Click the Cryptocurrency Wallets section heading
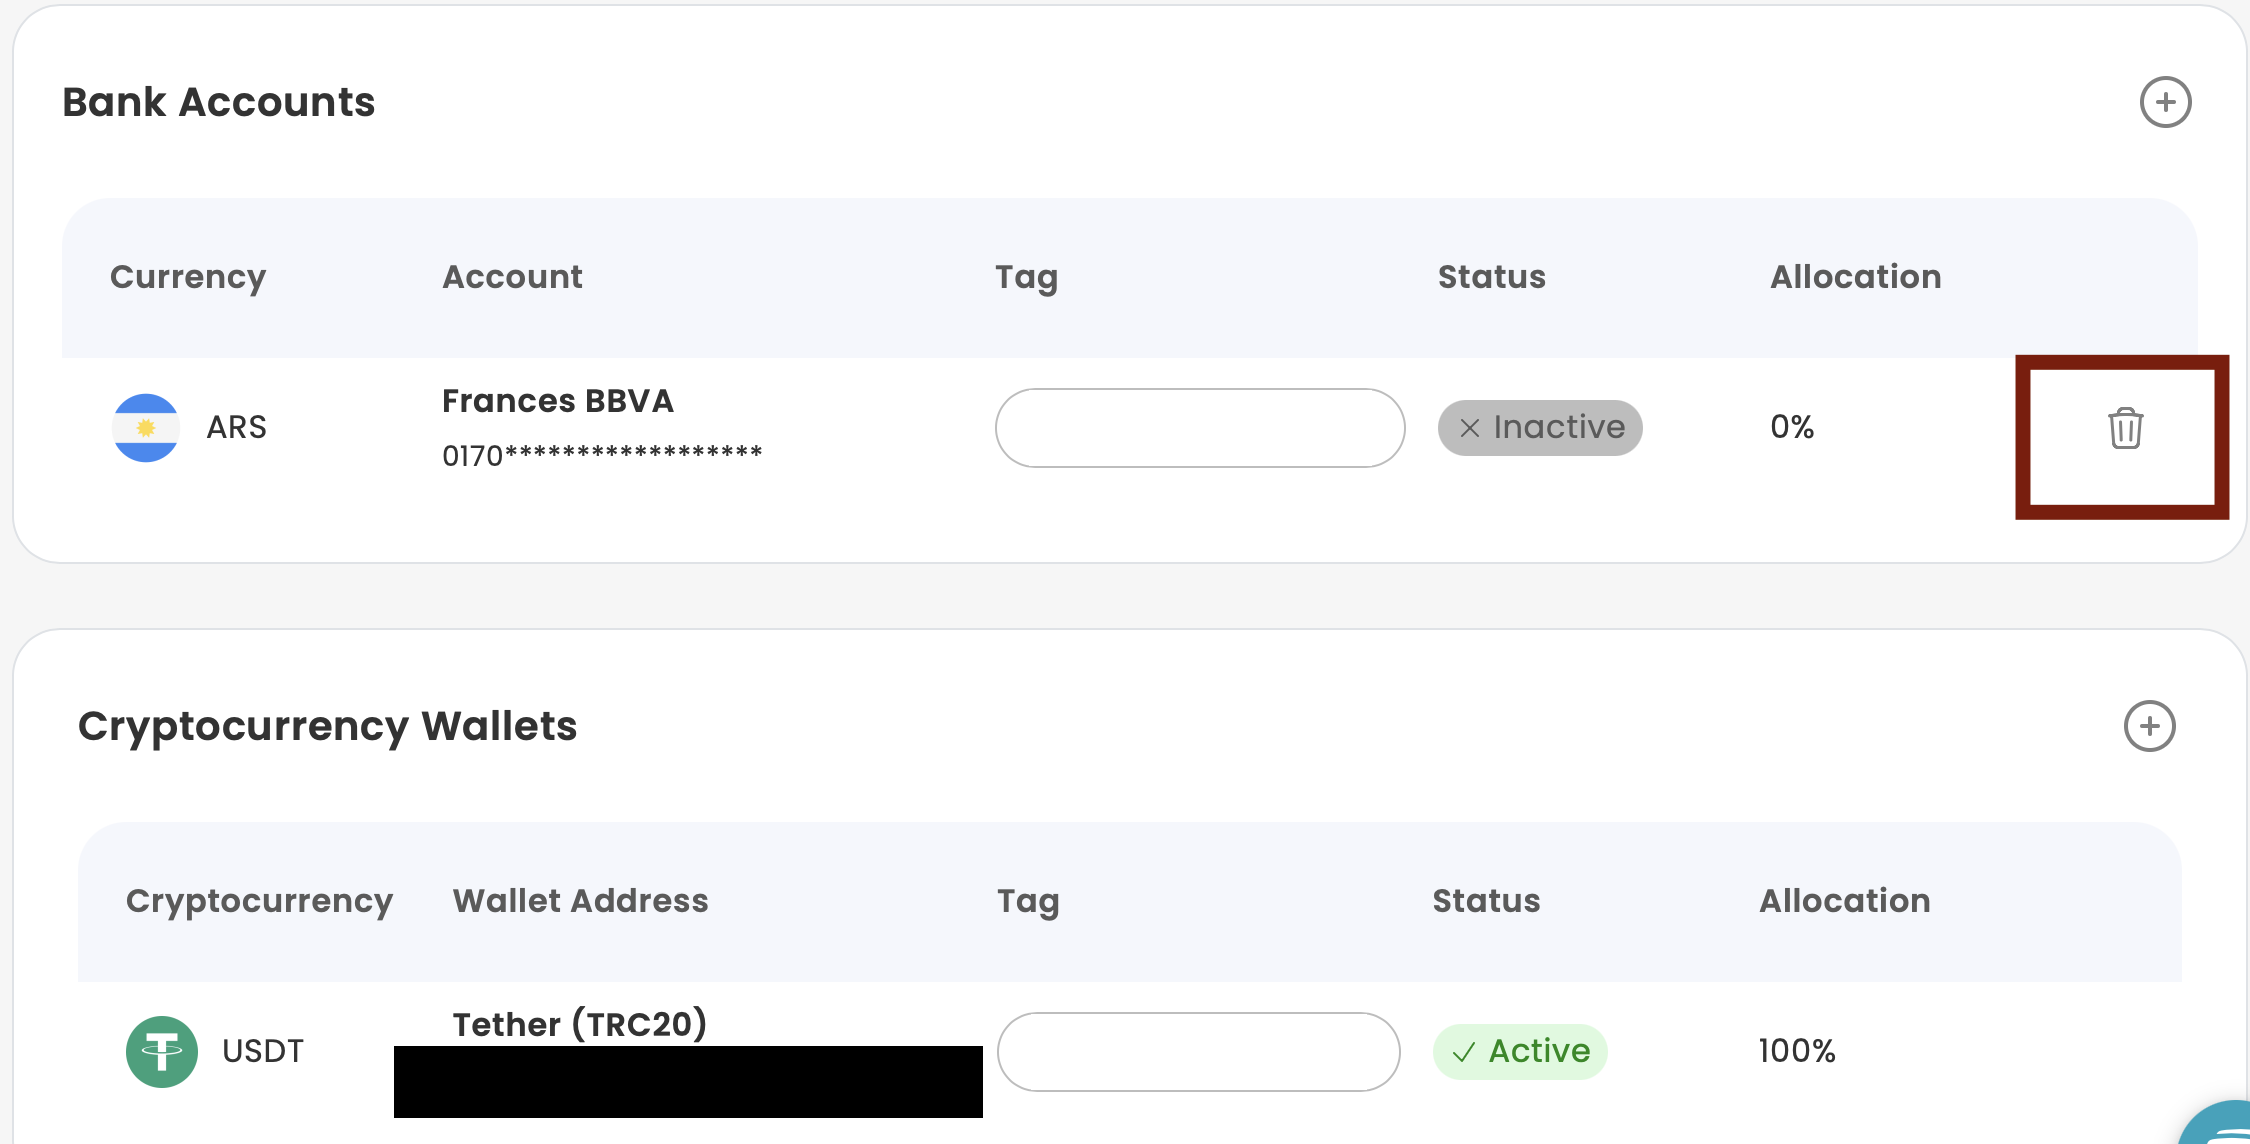The image size is (2250, 1144). (x=328, y=726)
